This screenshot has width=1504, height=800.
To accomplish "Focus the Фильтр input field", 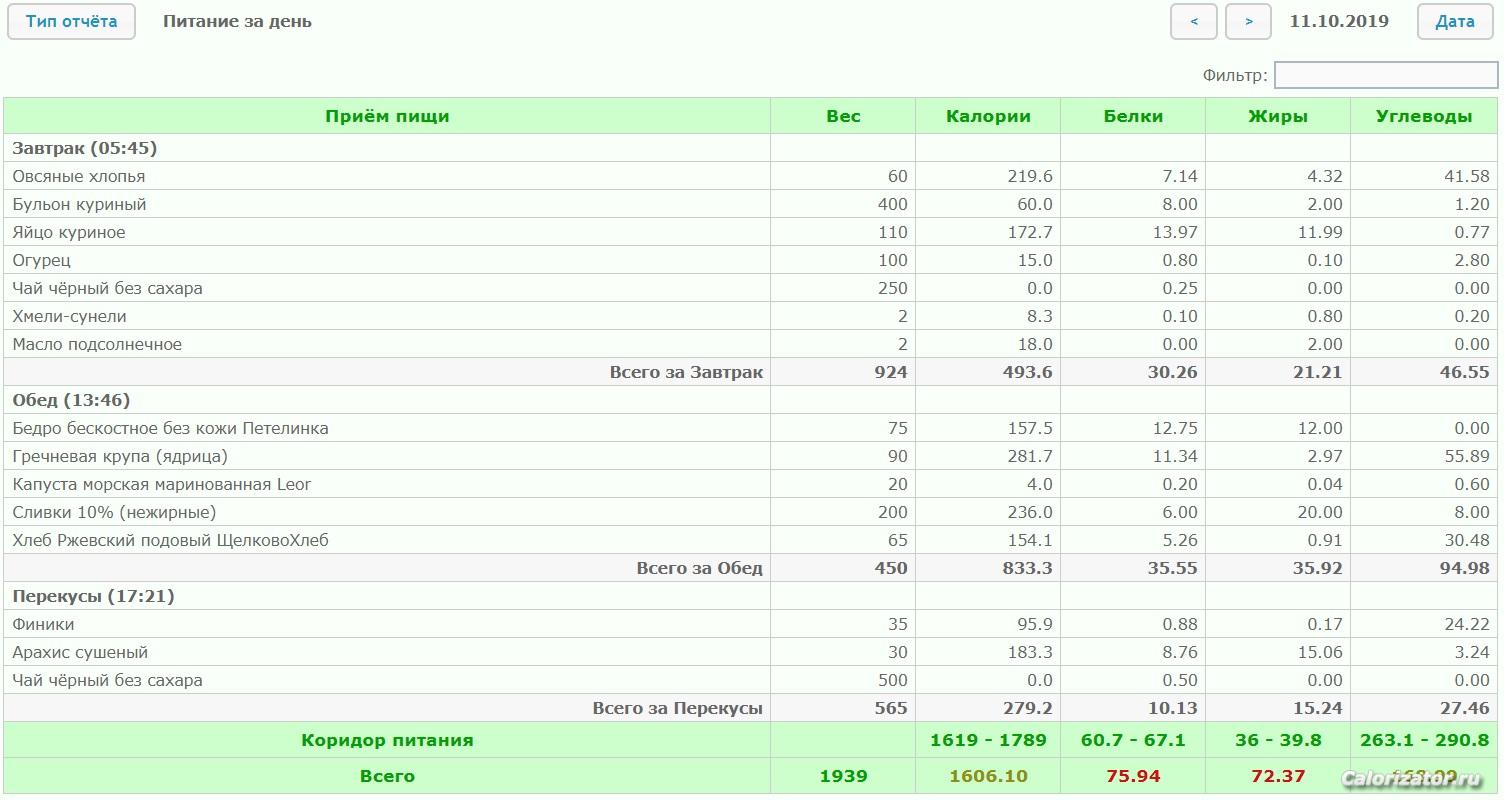I will [x=1386, y=75].
